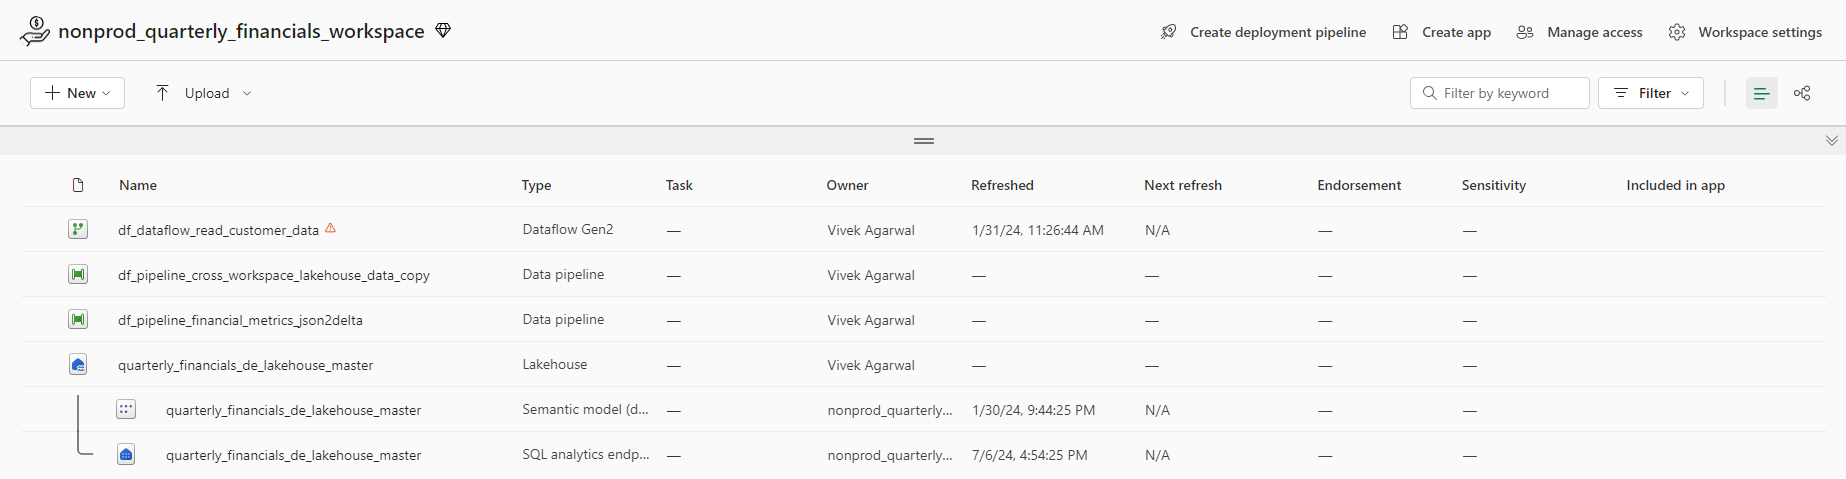Click the Filter by keyword search field
Image resolution: width=1846 pixels, height=479 pixels.
coord(1500,93)
